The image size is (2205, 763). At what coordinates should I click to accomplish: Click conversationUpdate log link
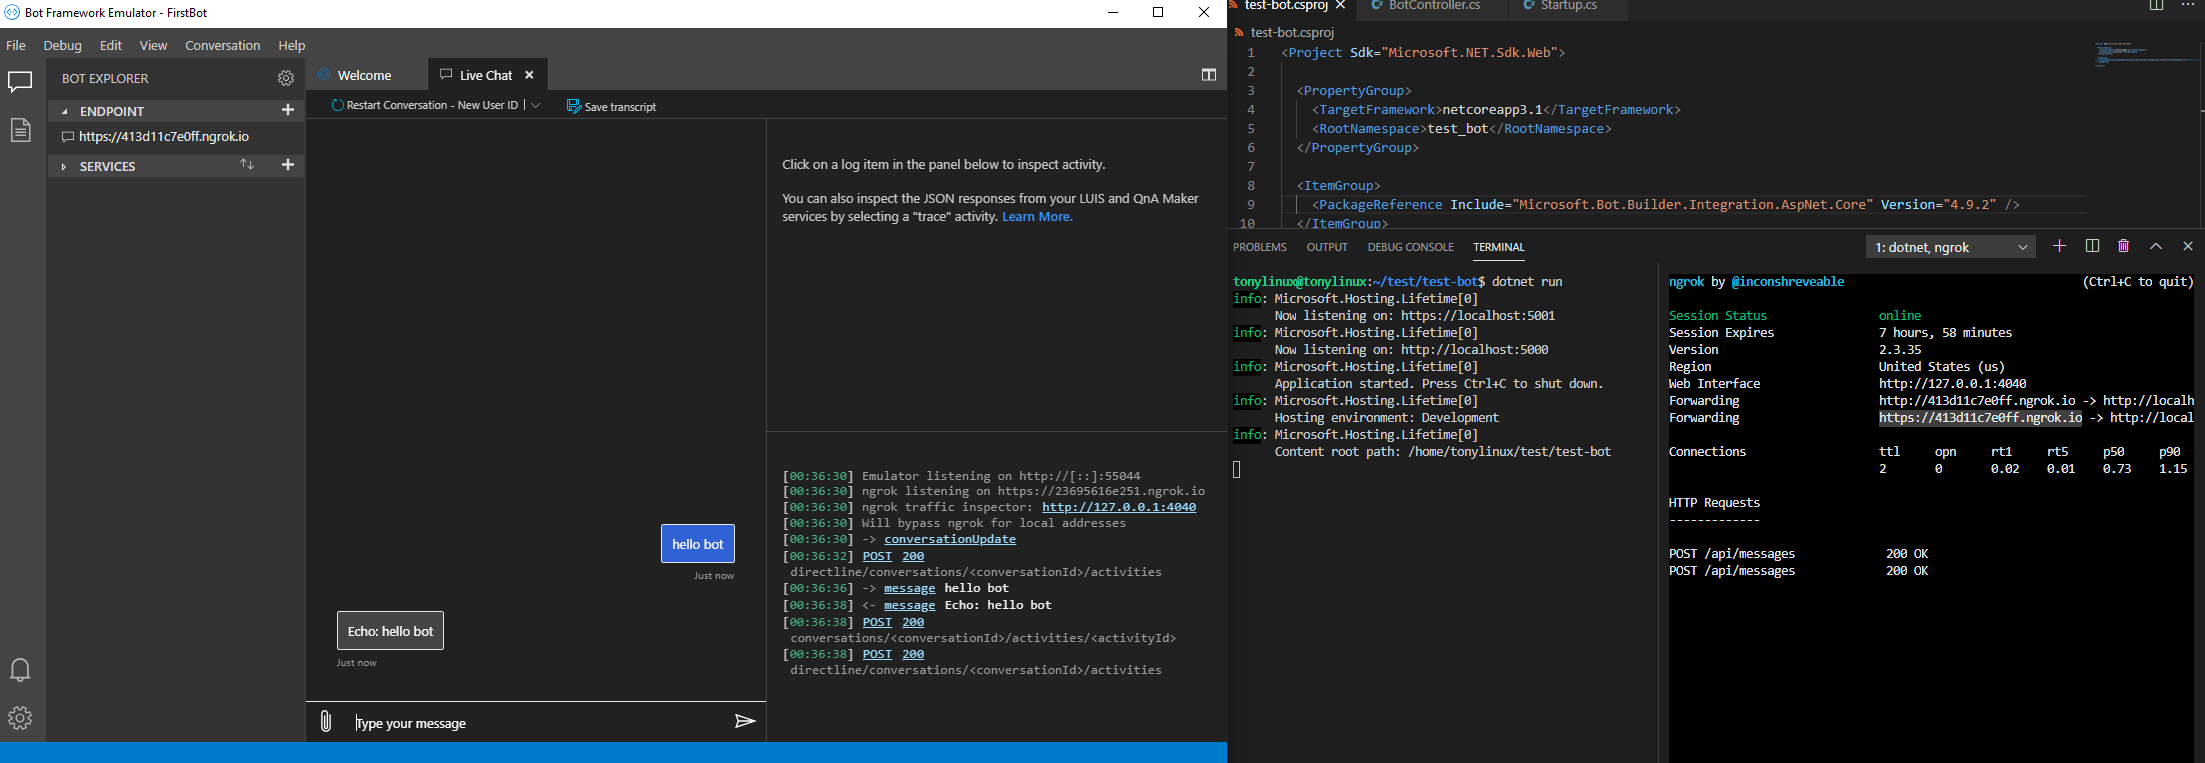point(950,539)
